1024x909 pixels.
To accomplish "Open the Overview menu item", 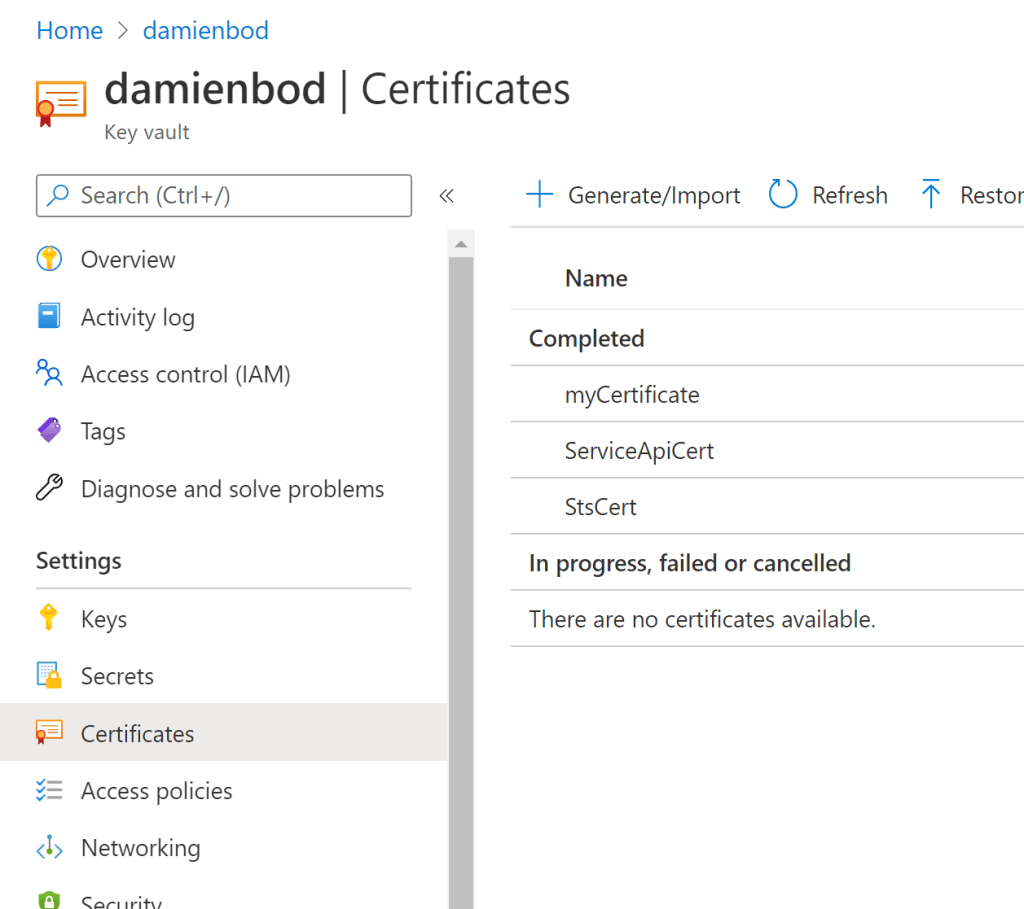I will 223,259.
